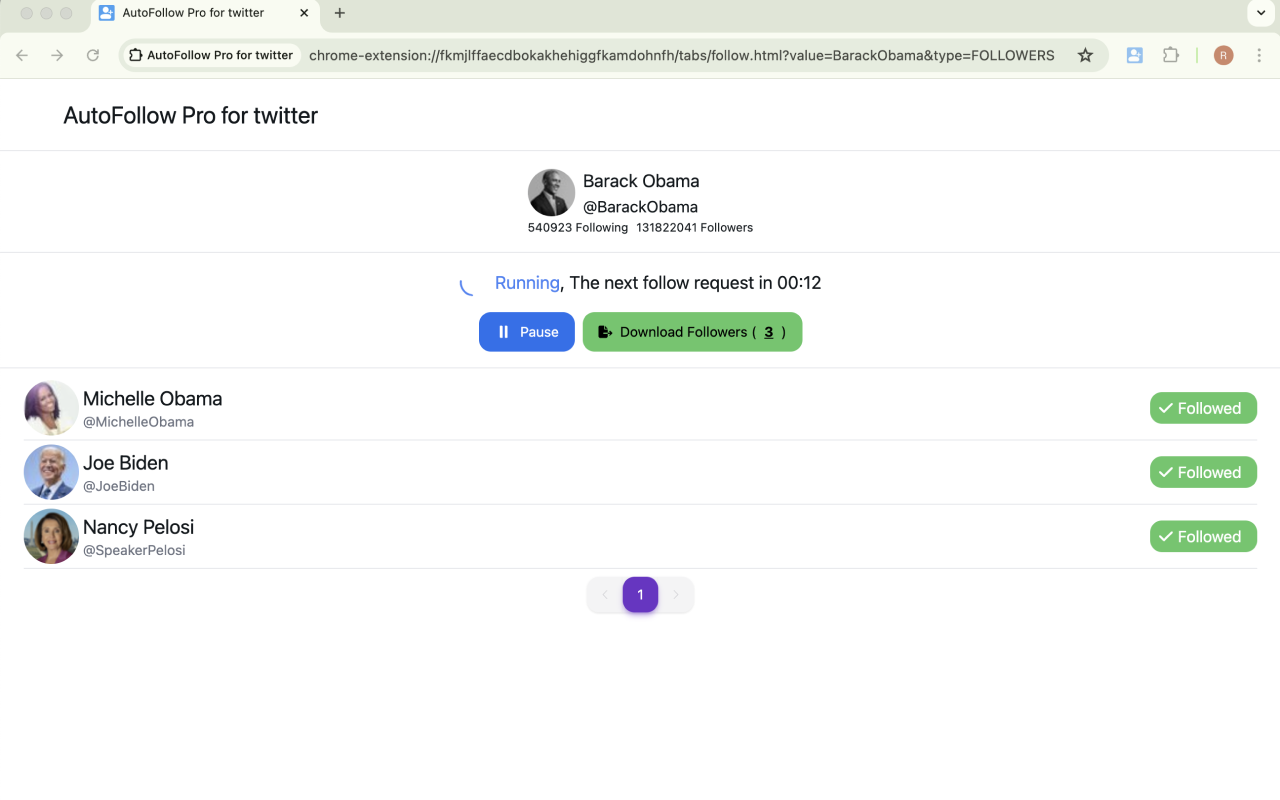Open Nancy Pelosi's avatar
The image size is (1280, 800).
(51, 536)
